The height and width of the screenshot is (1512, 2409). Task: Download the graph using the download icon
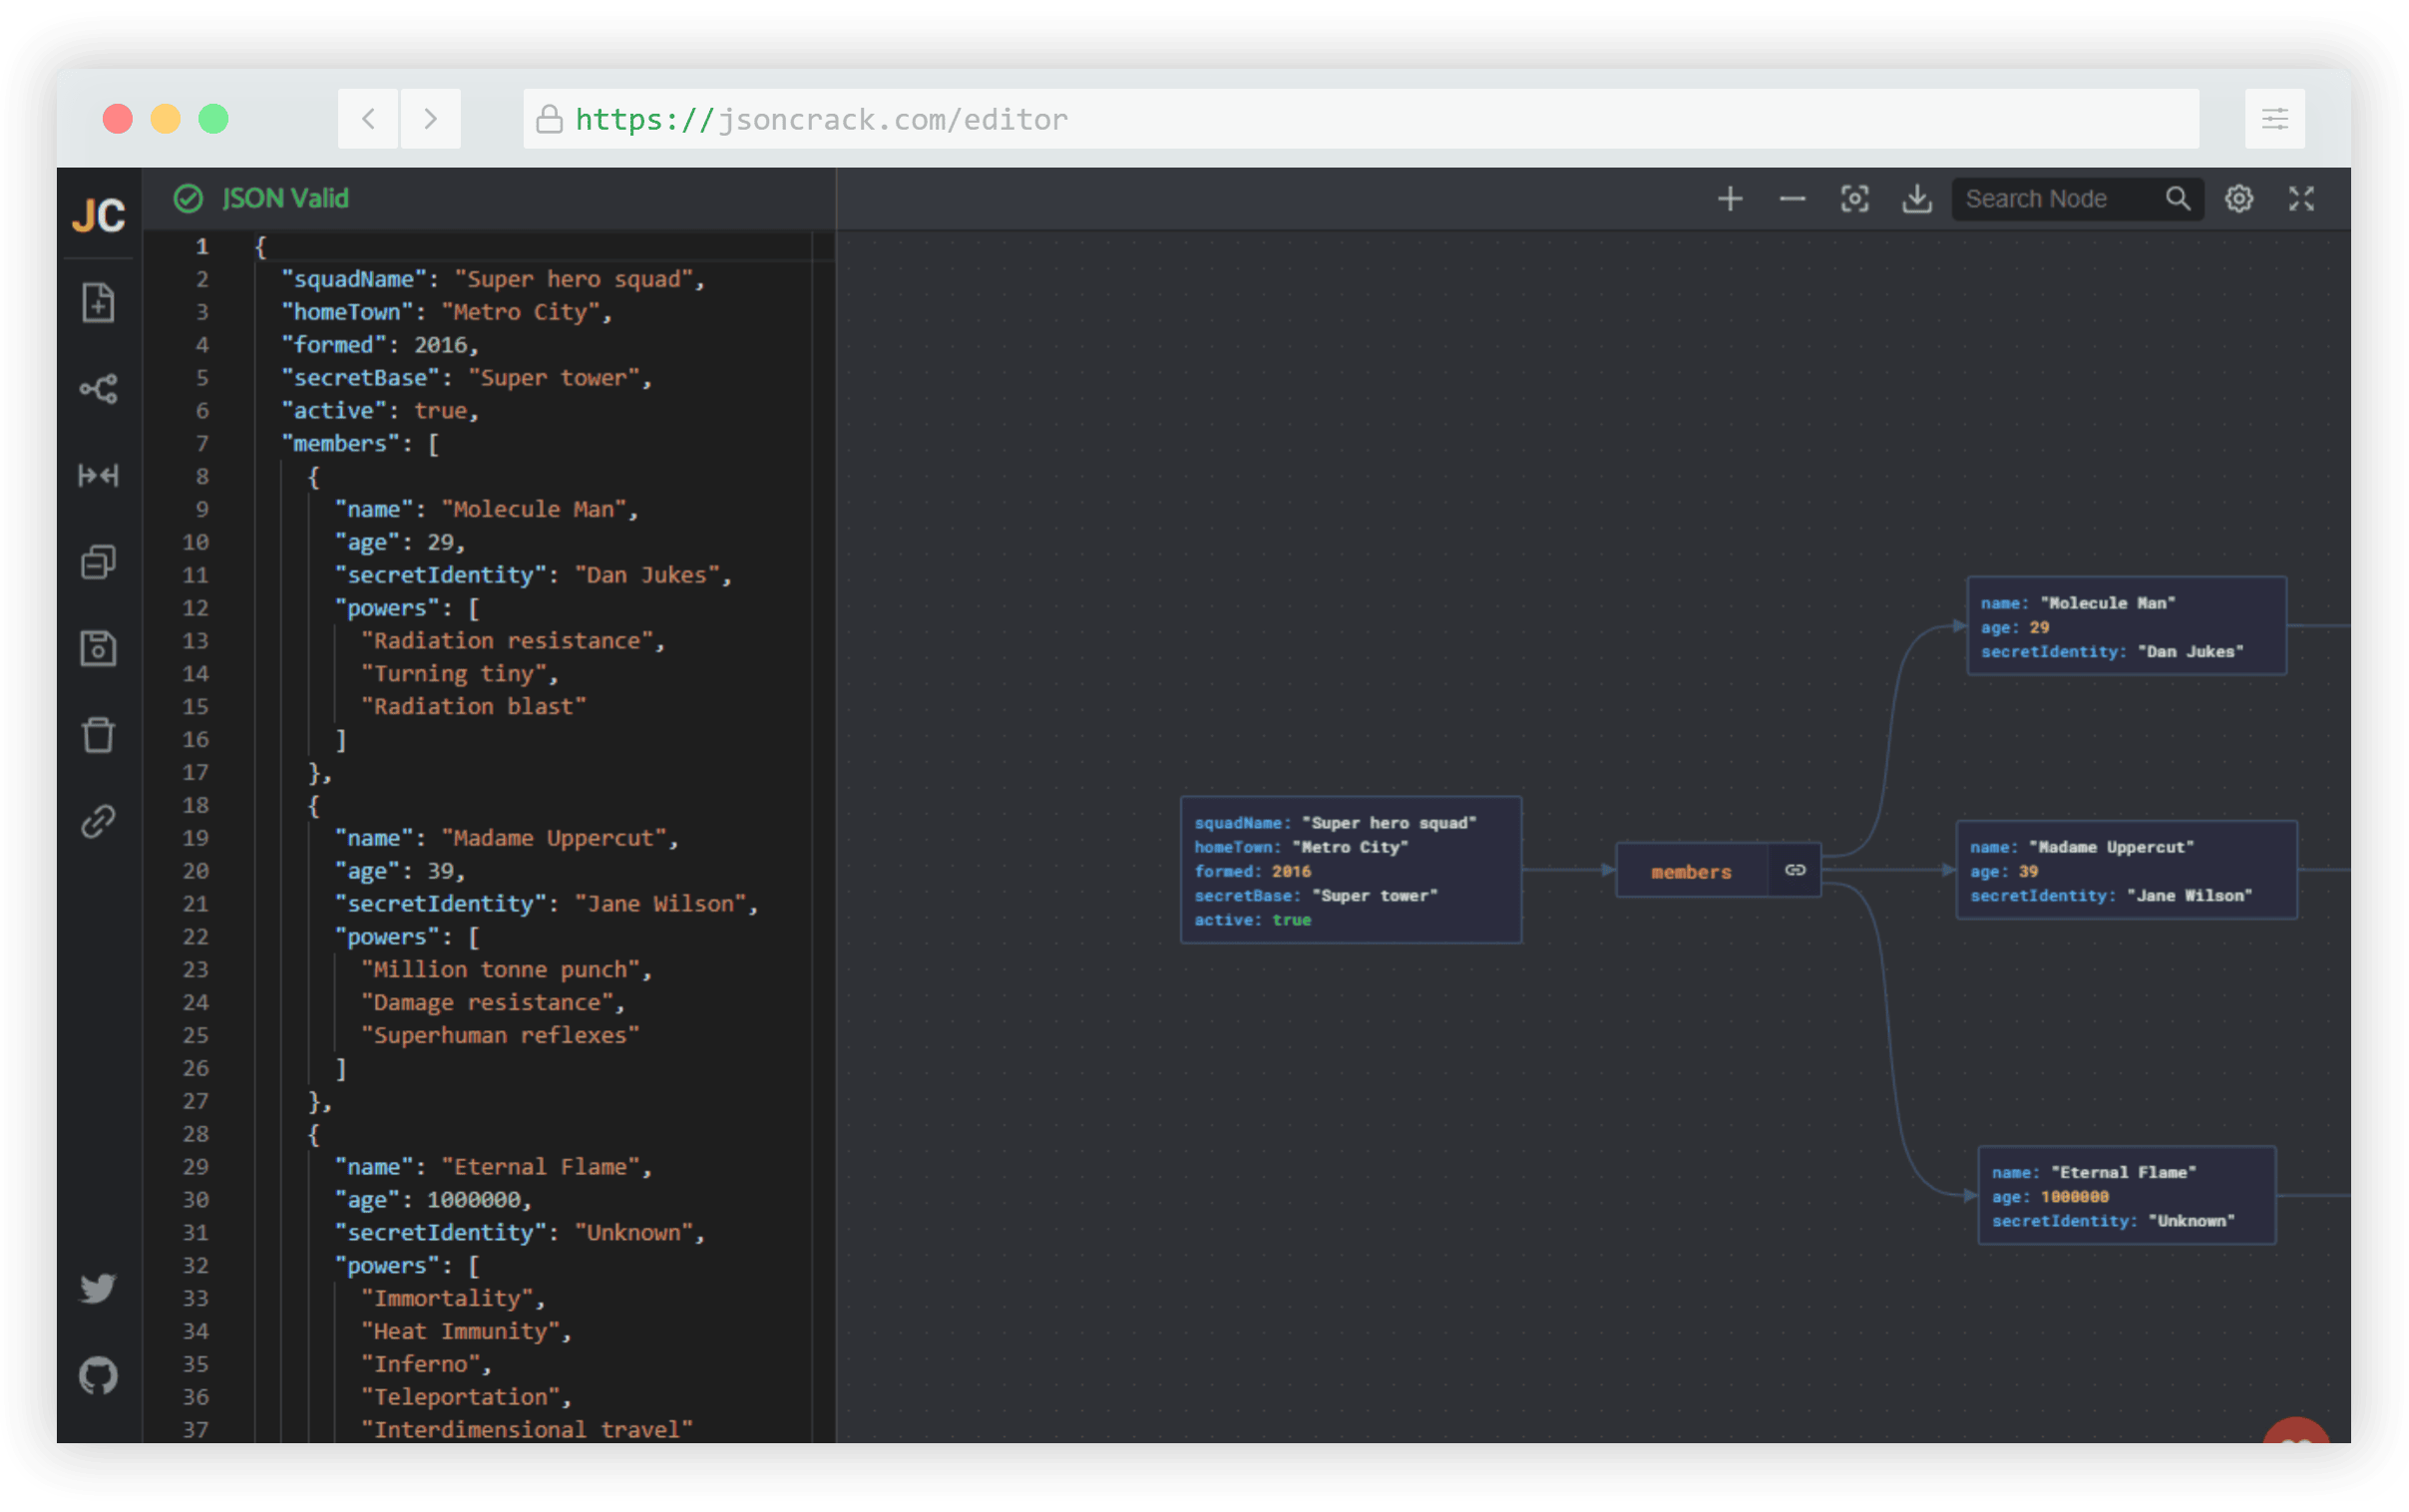[1916, 199]
